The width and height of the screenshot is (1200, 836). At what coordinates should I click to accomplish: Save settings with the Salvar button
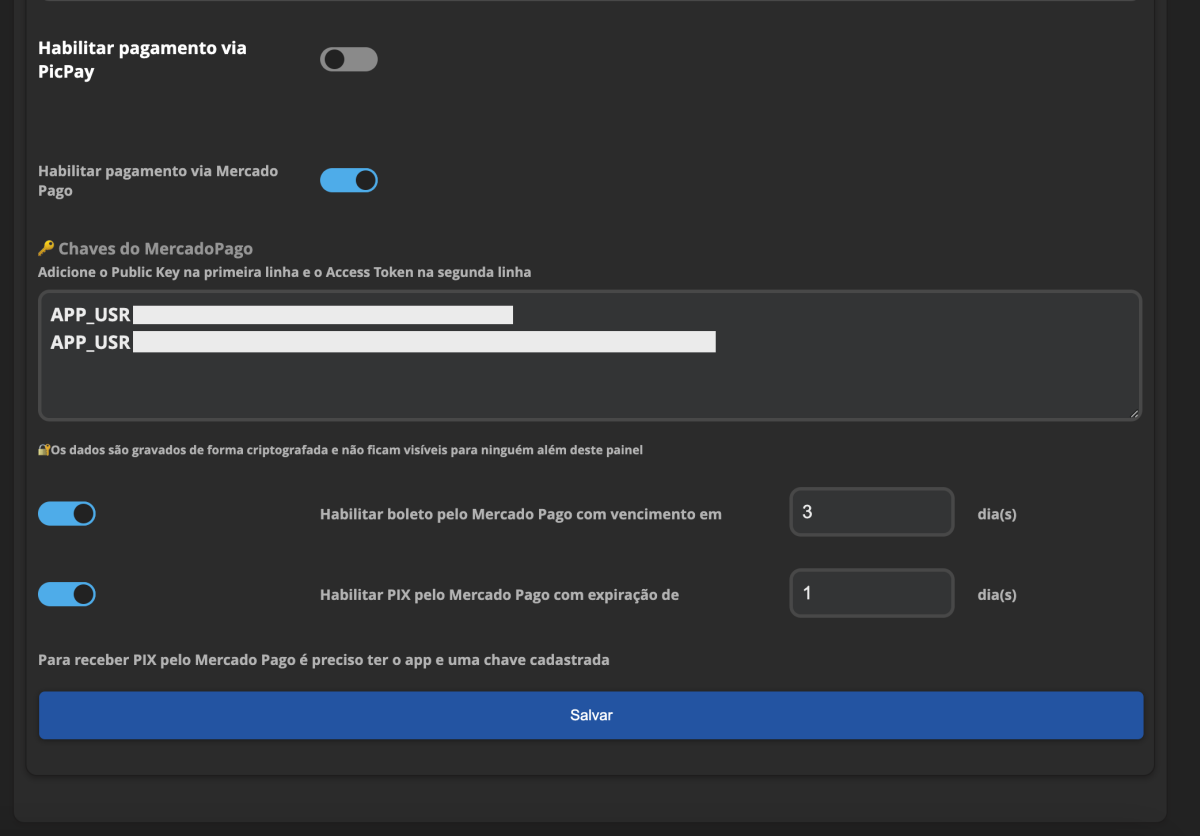click(591, 715)
